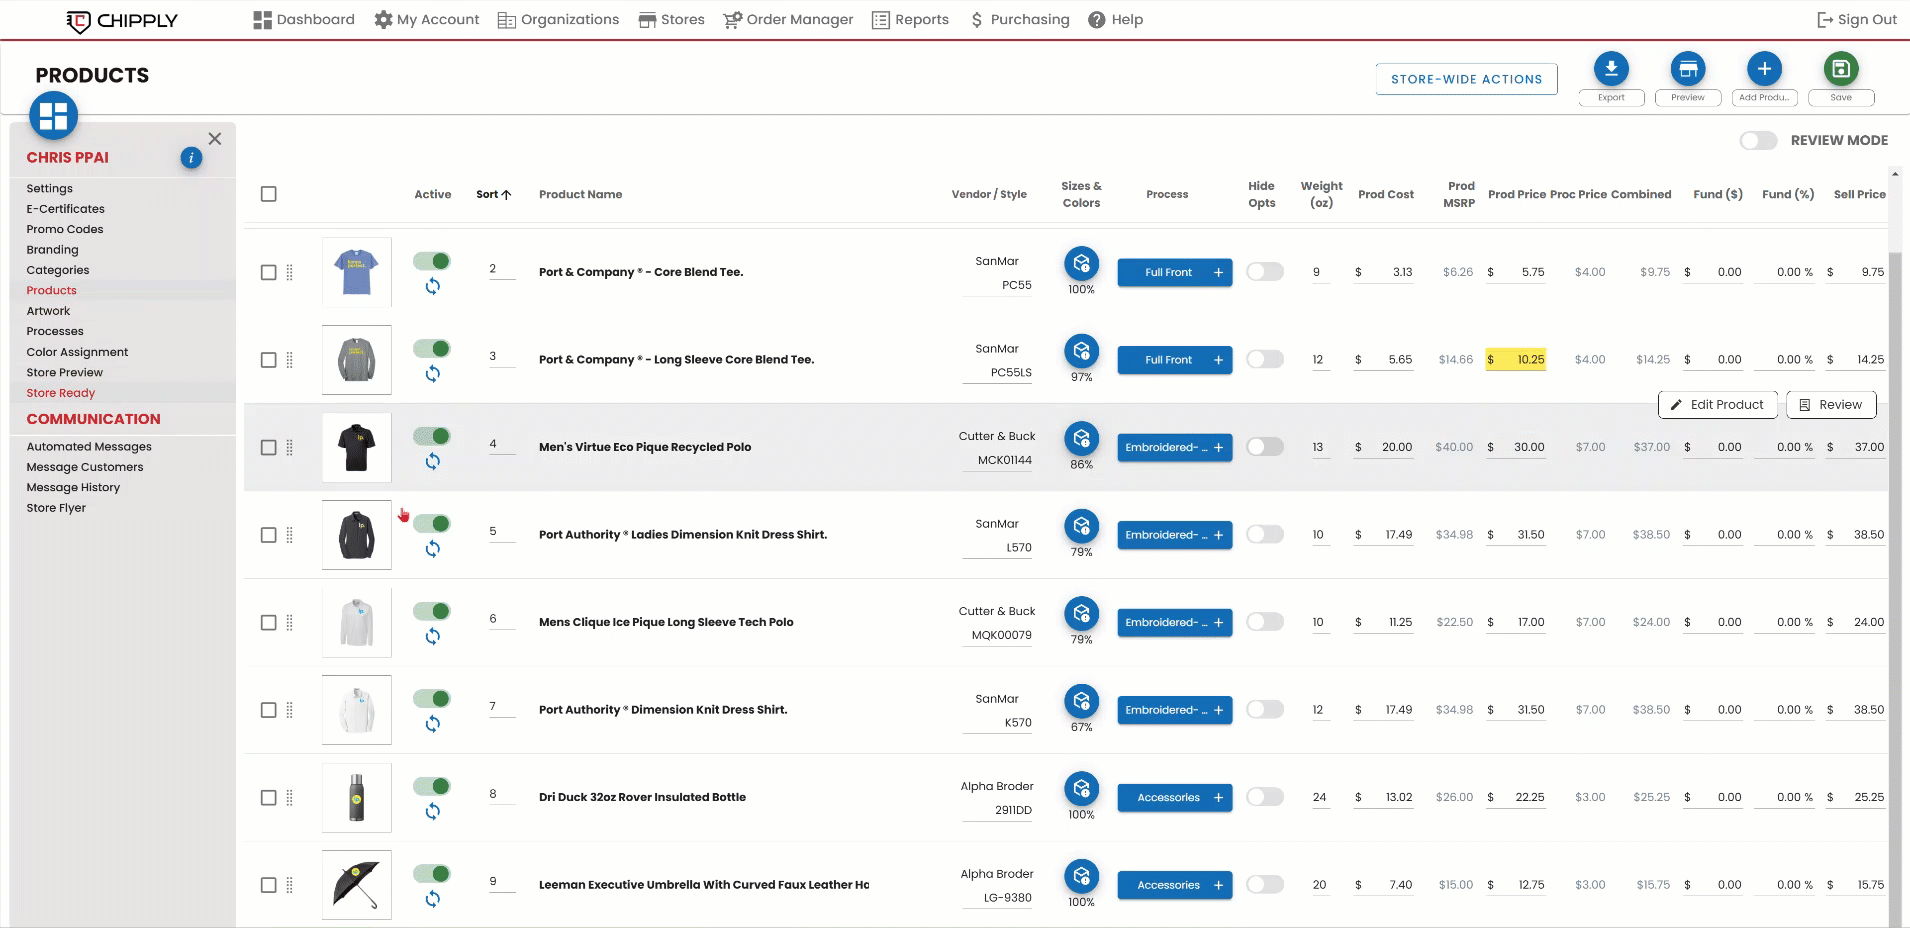The width and height of the screenshot is (1910, 928).
Task: Click refresh icon for Men's Virtue Eco Polo
Action: pos(432,462)
